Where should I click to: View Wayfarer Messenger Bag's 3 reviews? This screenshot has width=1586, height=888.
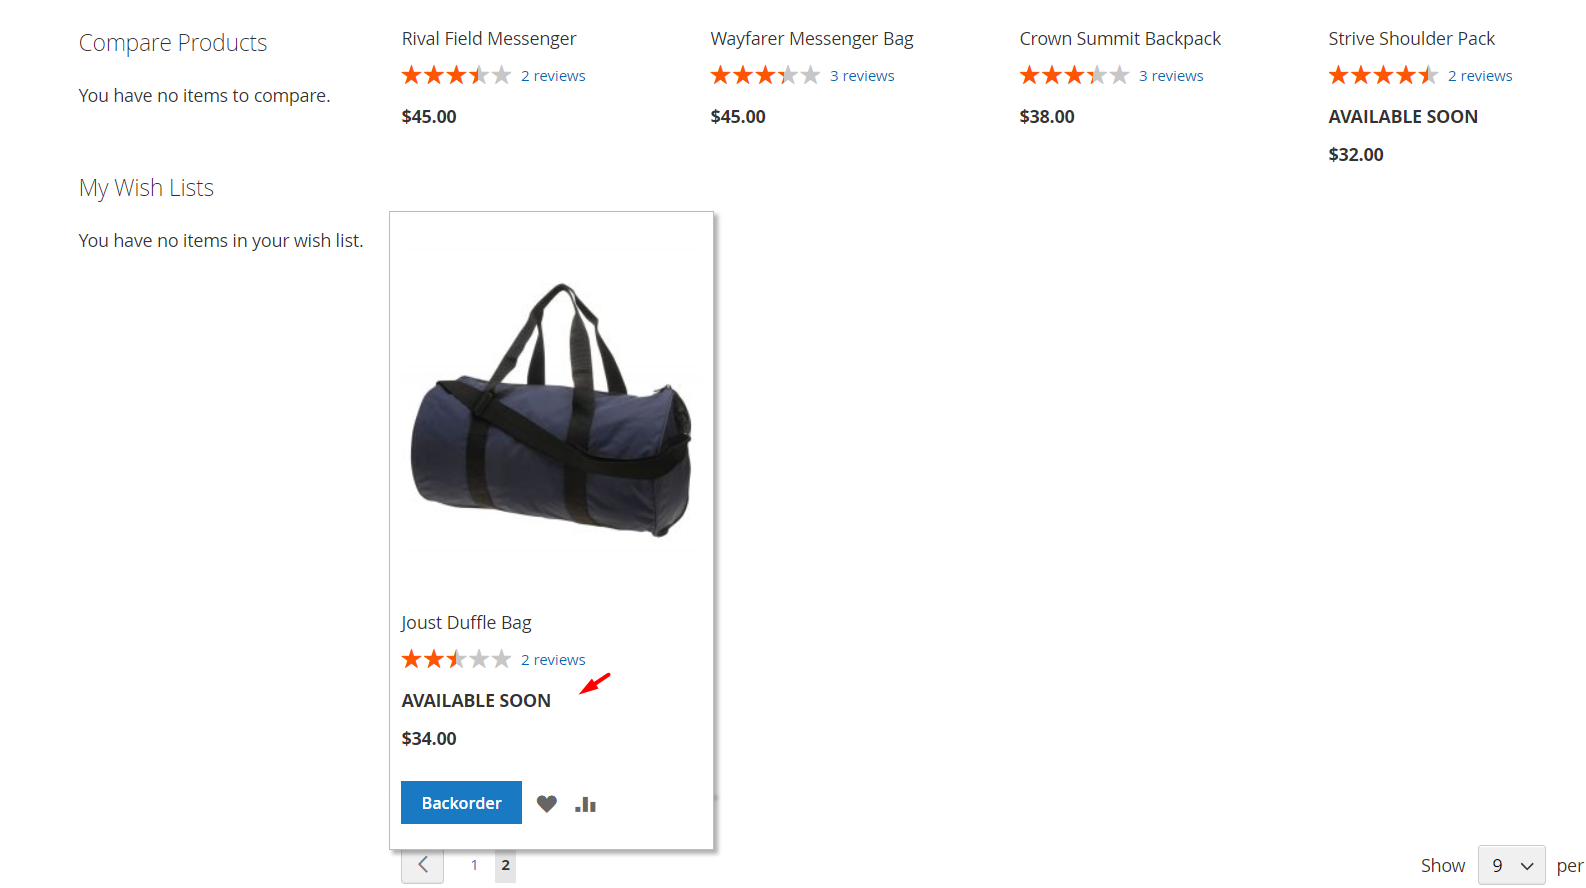pos(862,76)
